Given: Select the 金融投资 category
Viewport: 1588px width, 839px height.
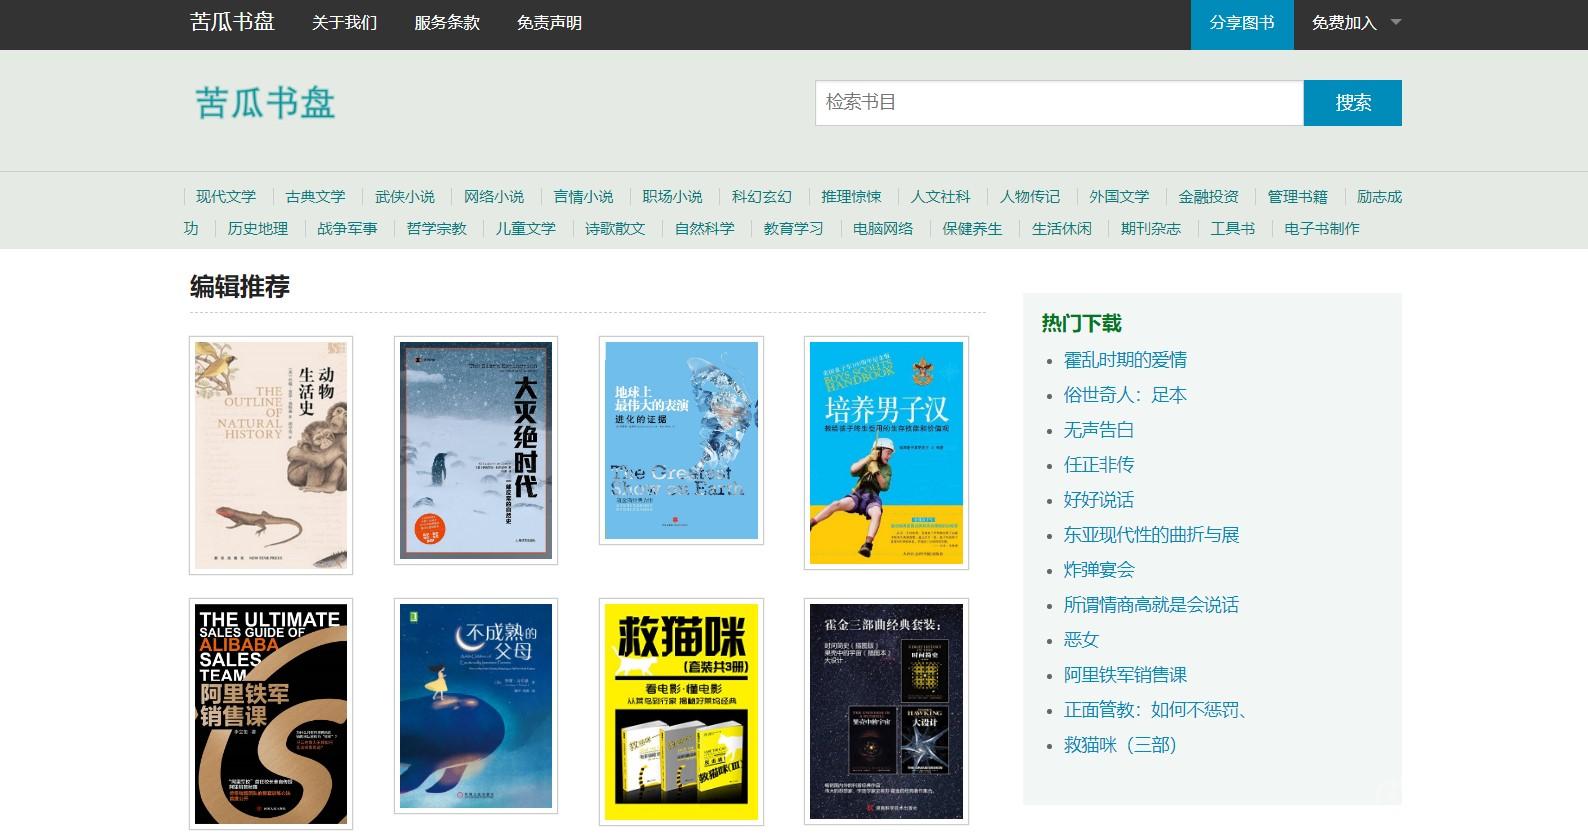Looking at the screenshot, I should pos(1208,197).
